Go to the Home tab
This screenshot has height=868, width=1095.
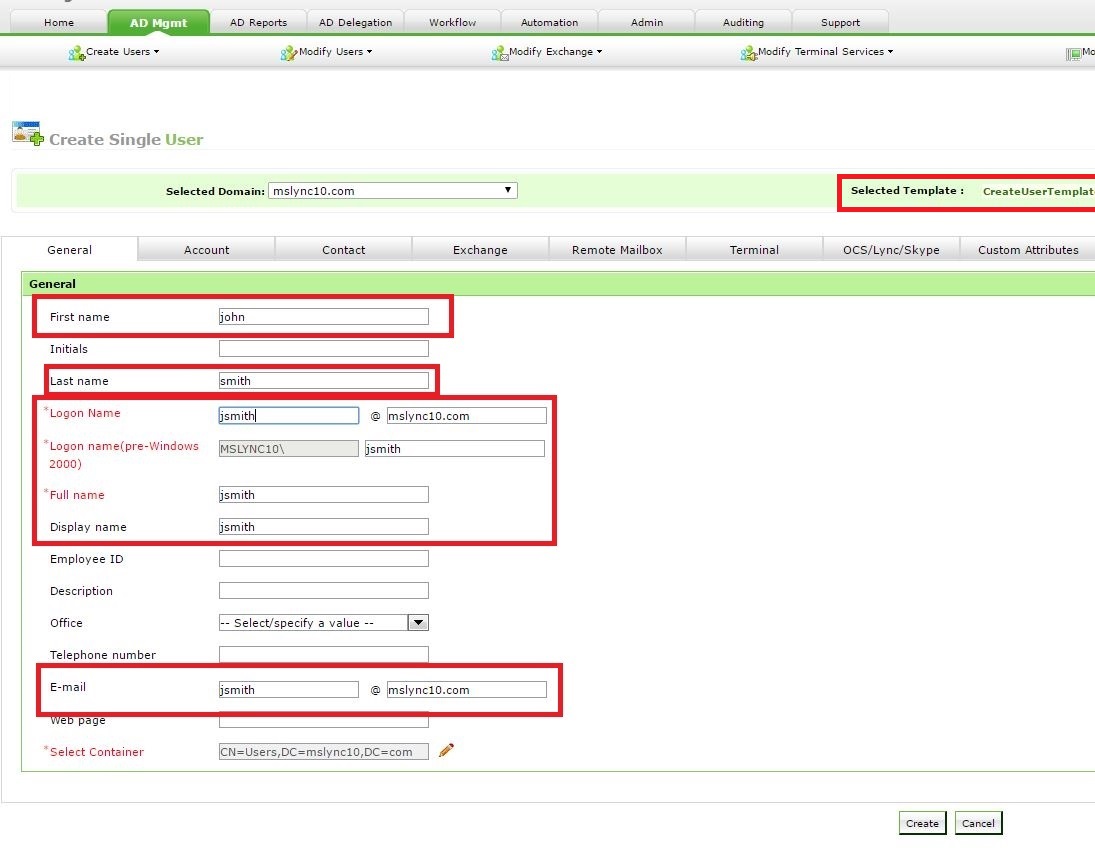59,22
